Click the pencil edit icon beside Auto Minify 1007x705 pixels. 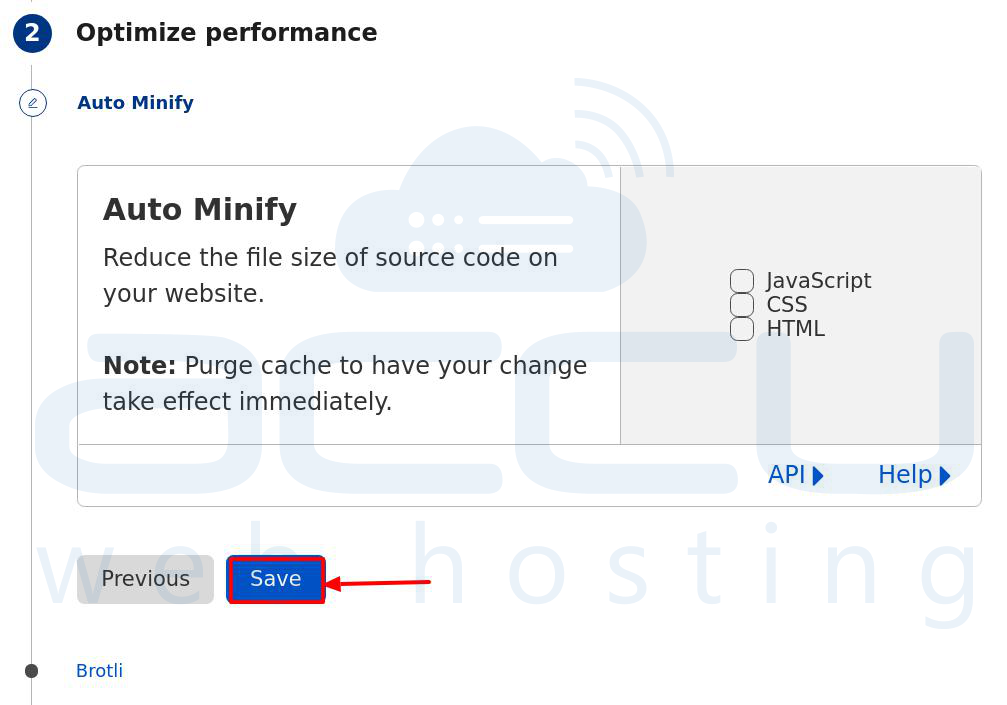(x=33, y=103)
